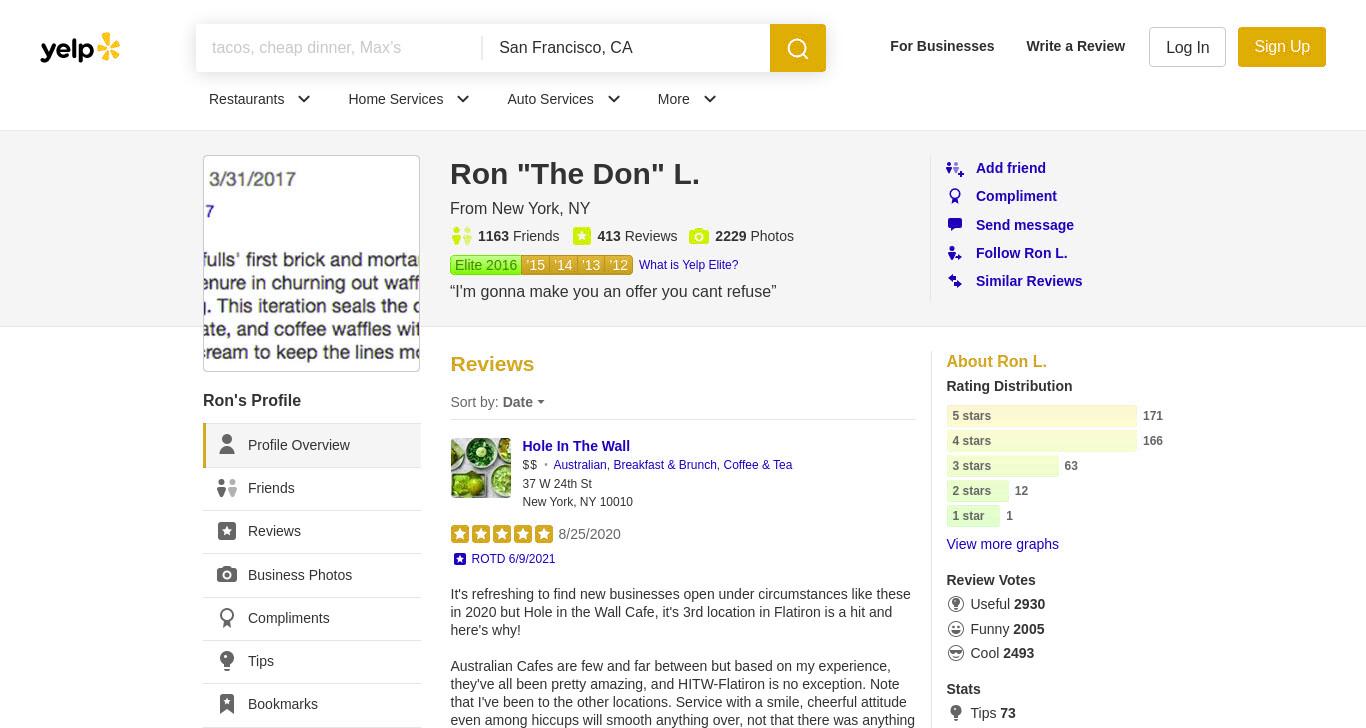Open Reviews in Ron's Profile sidebar
This screenshot has width=1366, height=728.
[312, 531]
